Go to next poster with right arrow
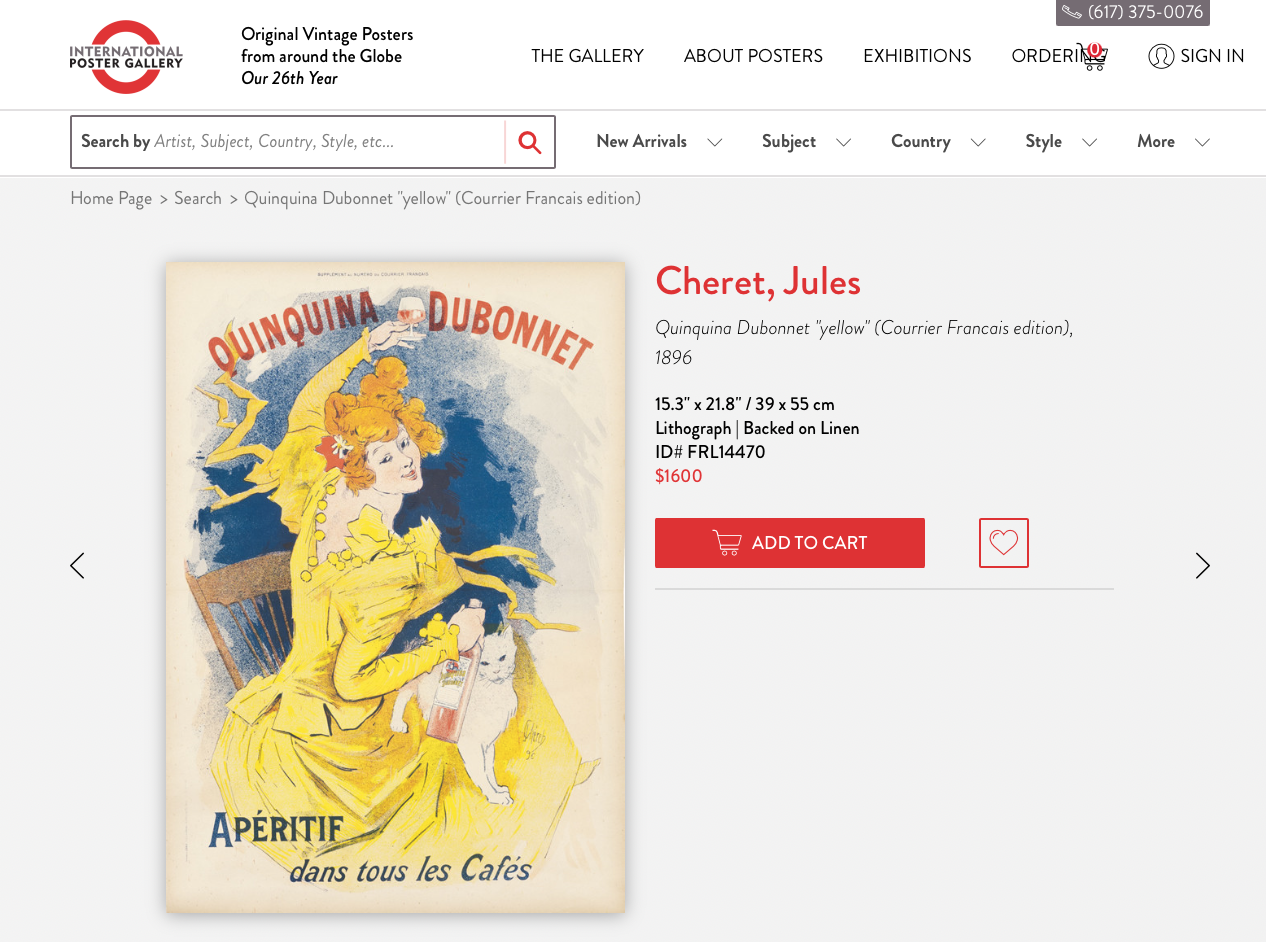The image size is (1266, 942). pos(1203,566)
